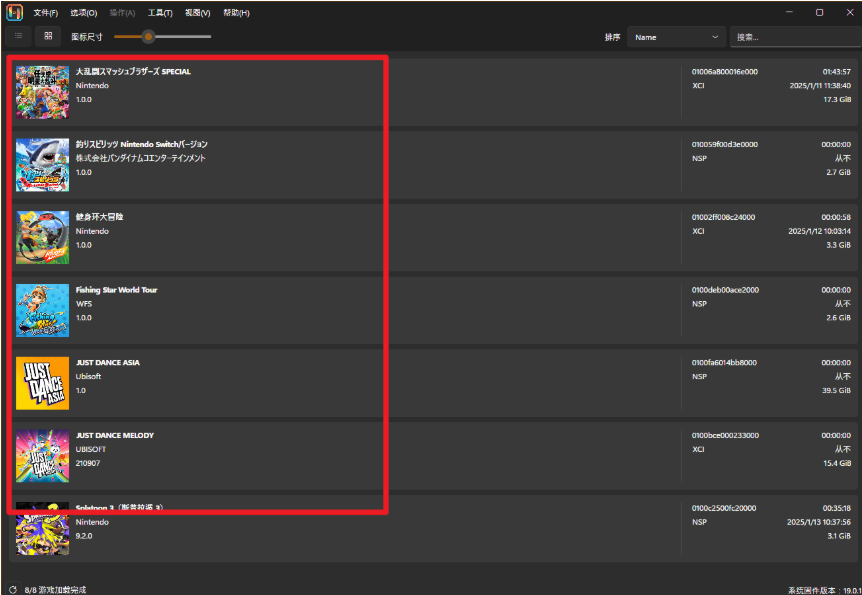Select the Splatoon 3 cover icon

tap(42, 532)
